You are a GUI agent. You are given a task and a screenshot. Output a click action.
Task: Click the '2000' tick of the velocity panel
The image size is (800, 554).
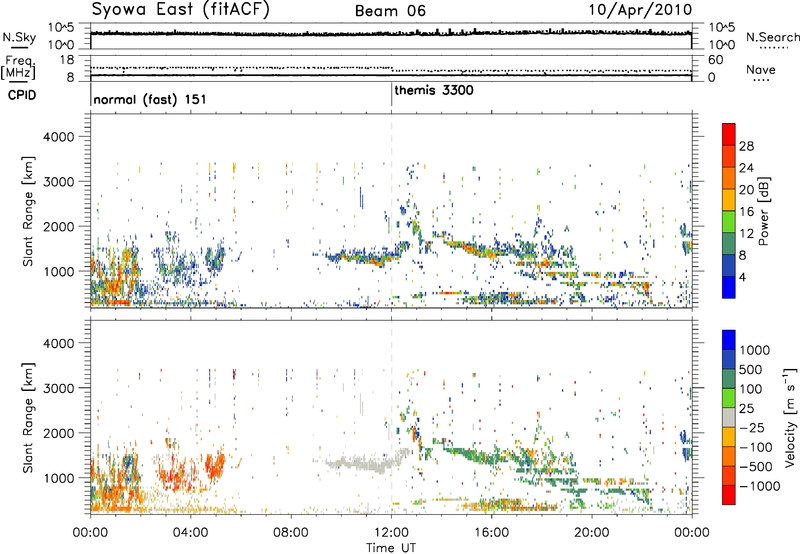click(x=59, y=433)
